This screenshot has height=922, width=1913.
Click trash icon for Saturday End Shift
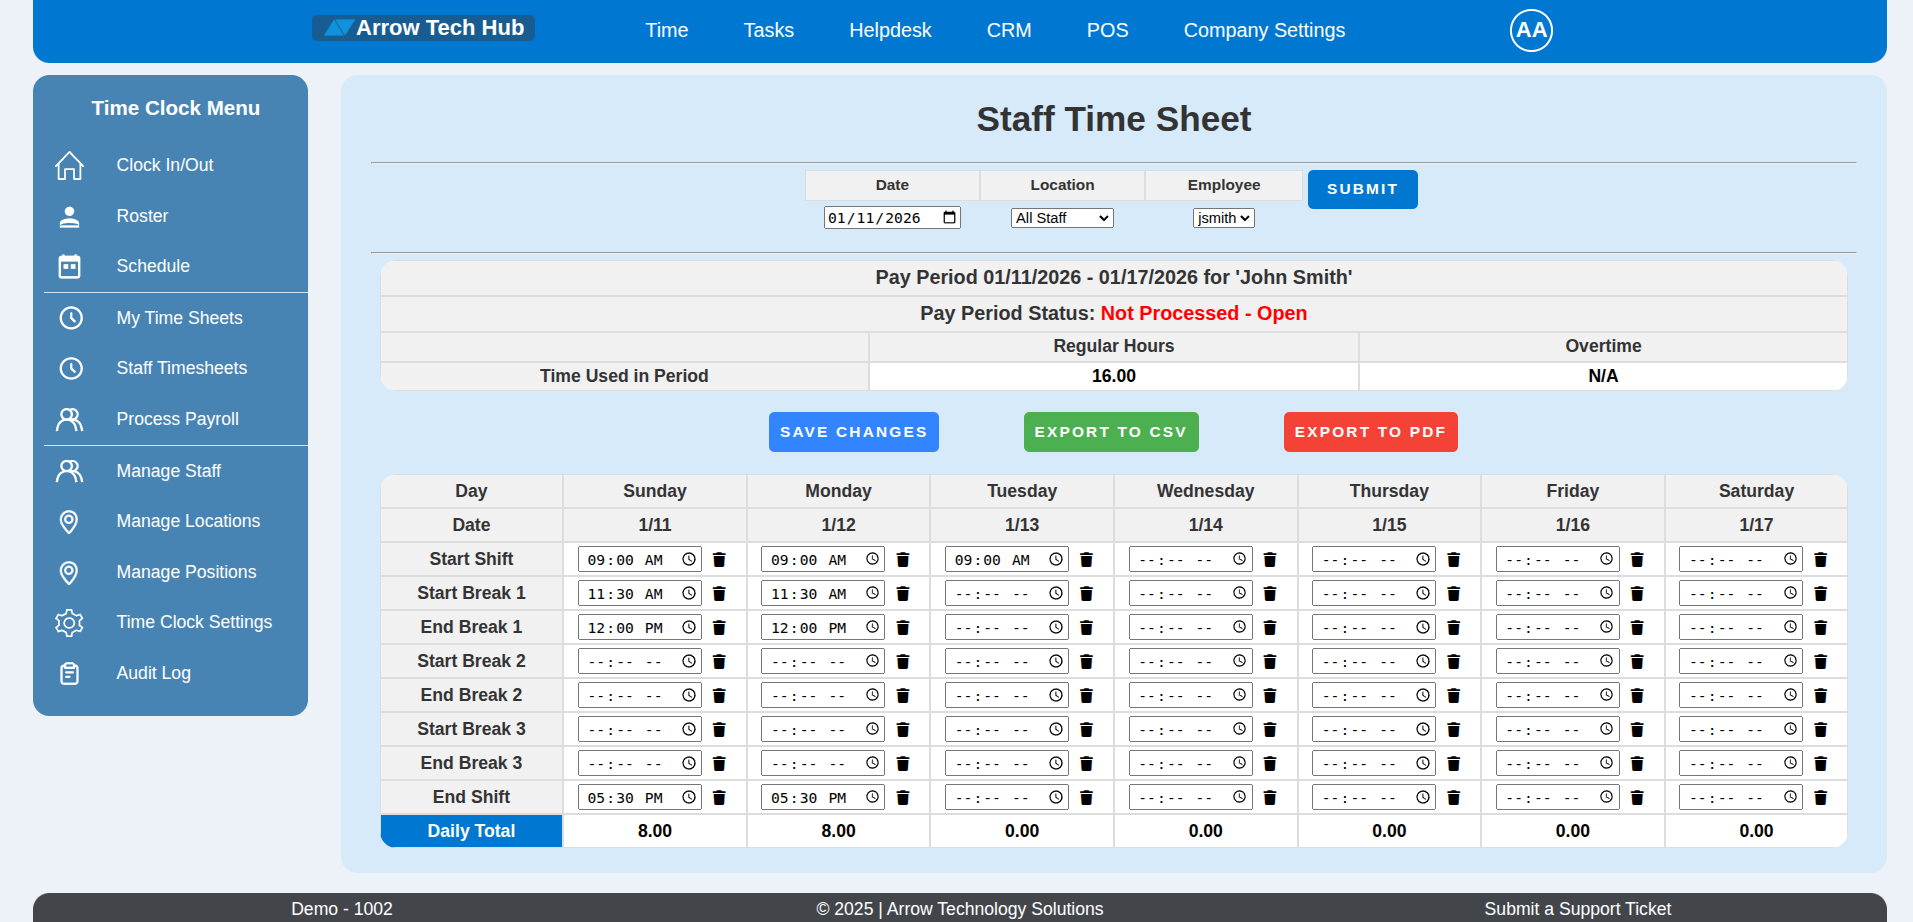(x=1820, y=798)
